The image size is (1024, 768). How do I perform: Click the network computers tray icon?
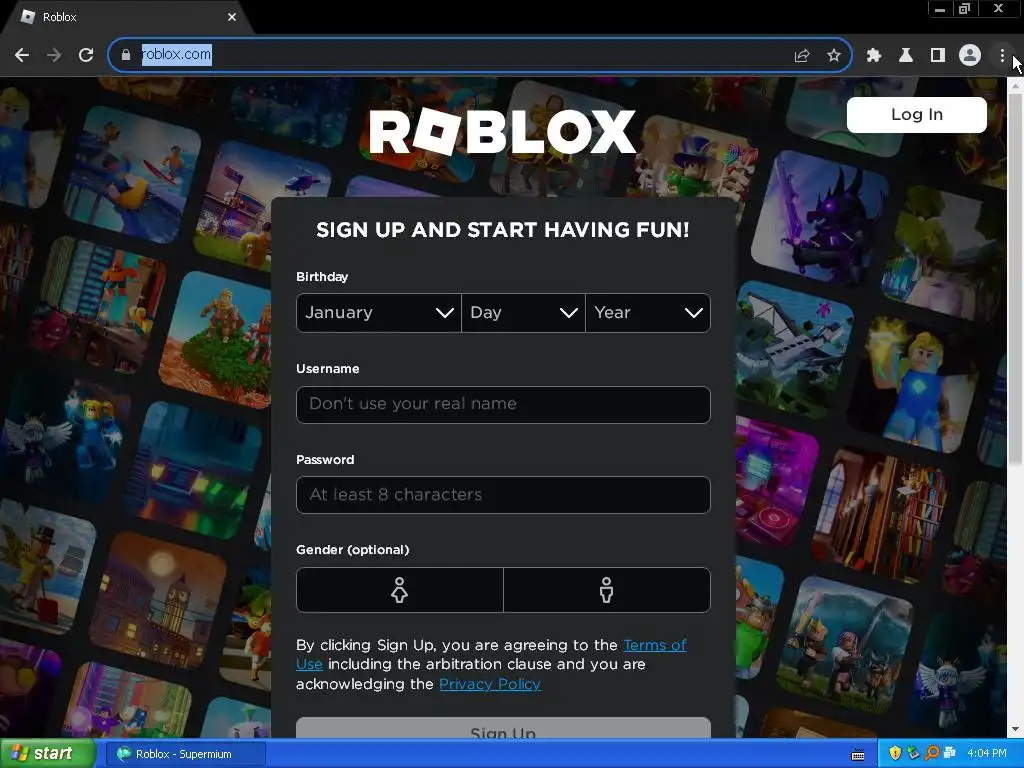(x=950, y=754)
